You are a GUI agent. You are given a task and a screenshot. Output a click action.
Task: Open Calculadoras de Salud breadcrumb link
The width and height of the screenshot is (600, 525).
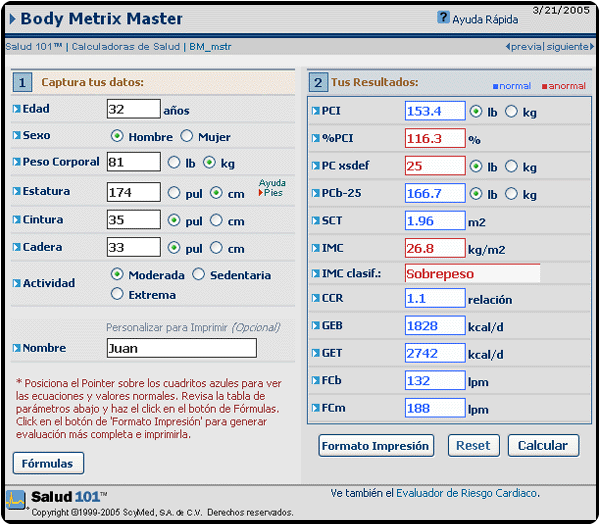pyautogui.click(x=126, y=47)
